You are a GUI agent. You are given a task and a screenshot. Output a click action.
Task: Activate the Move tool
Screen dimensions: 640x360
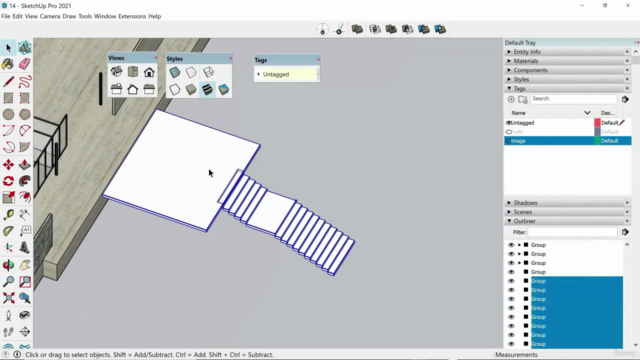(x=8, y=164)
